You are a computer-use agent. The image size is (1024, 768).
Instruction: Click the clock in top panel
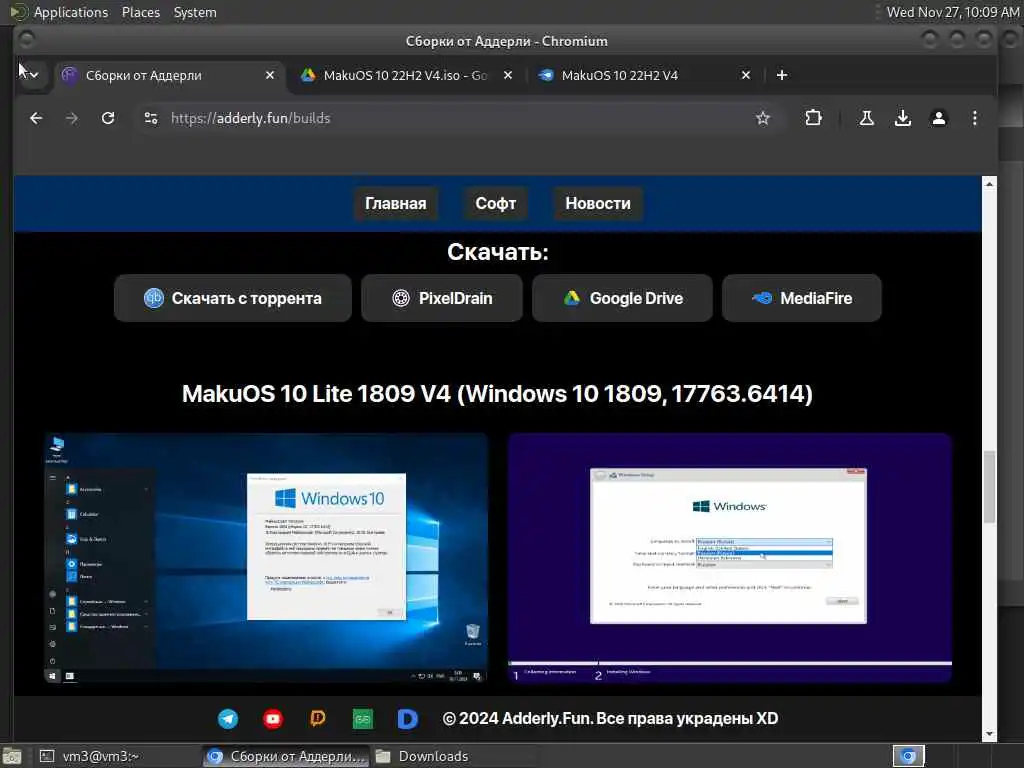click(x=953, y=12)
